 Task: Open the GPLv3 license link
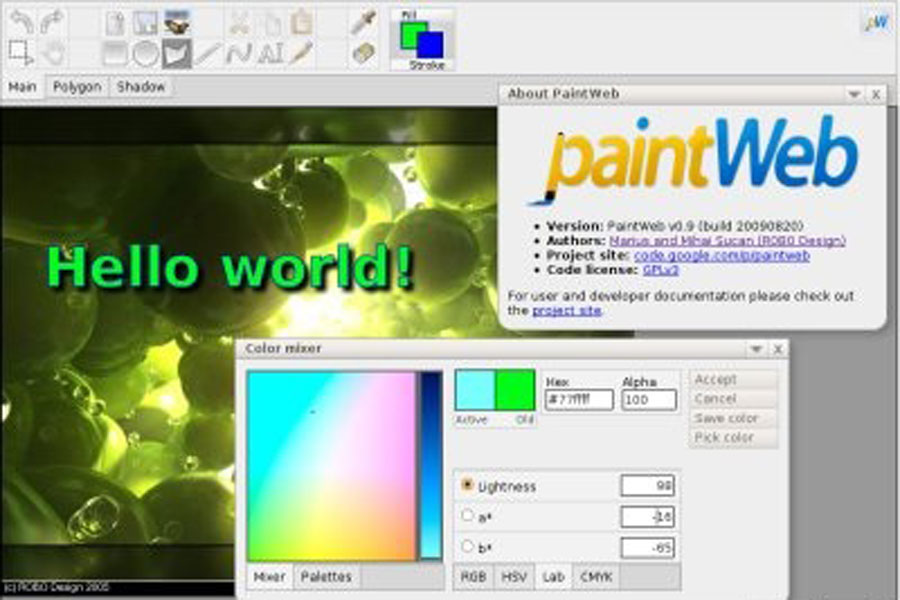661,270
